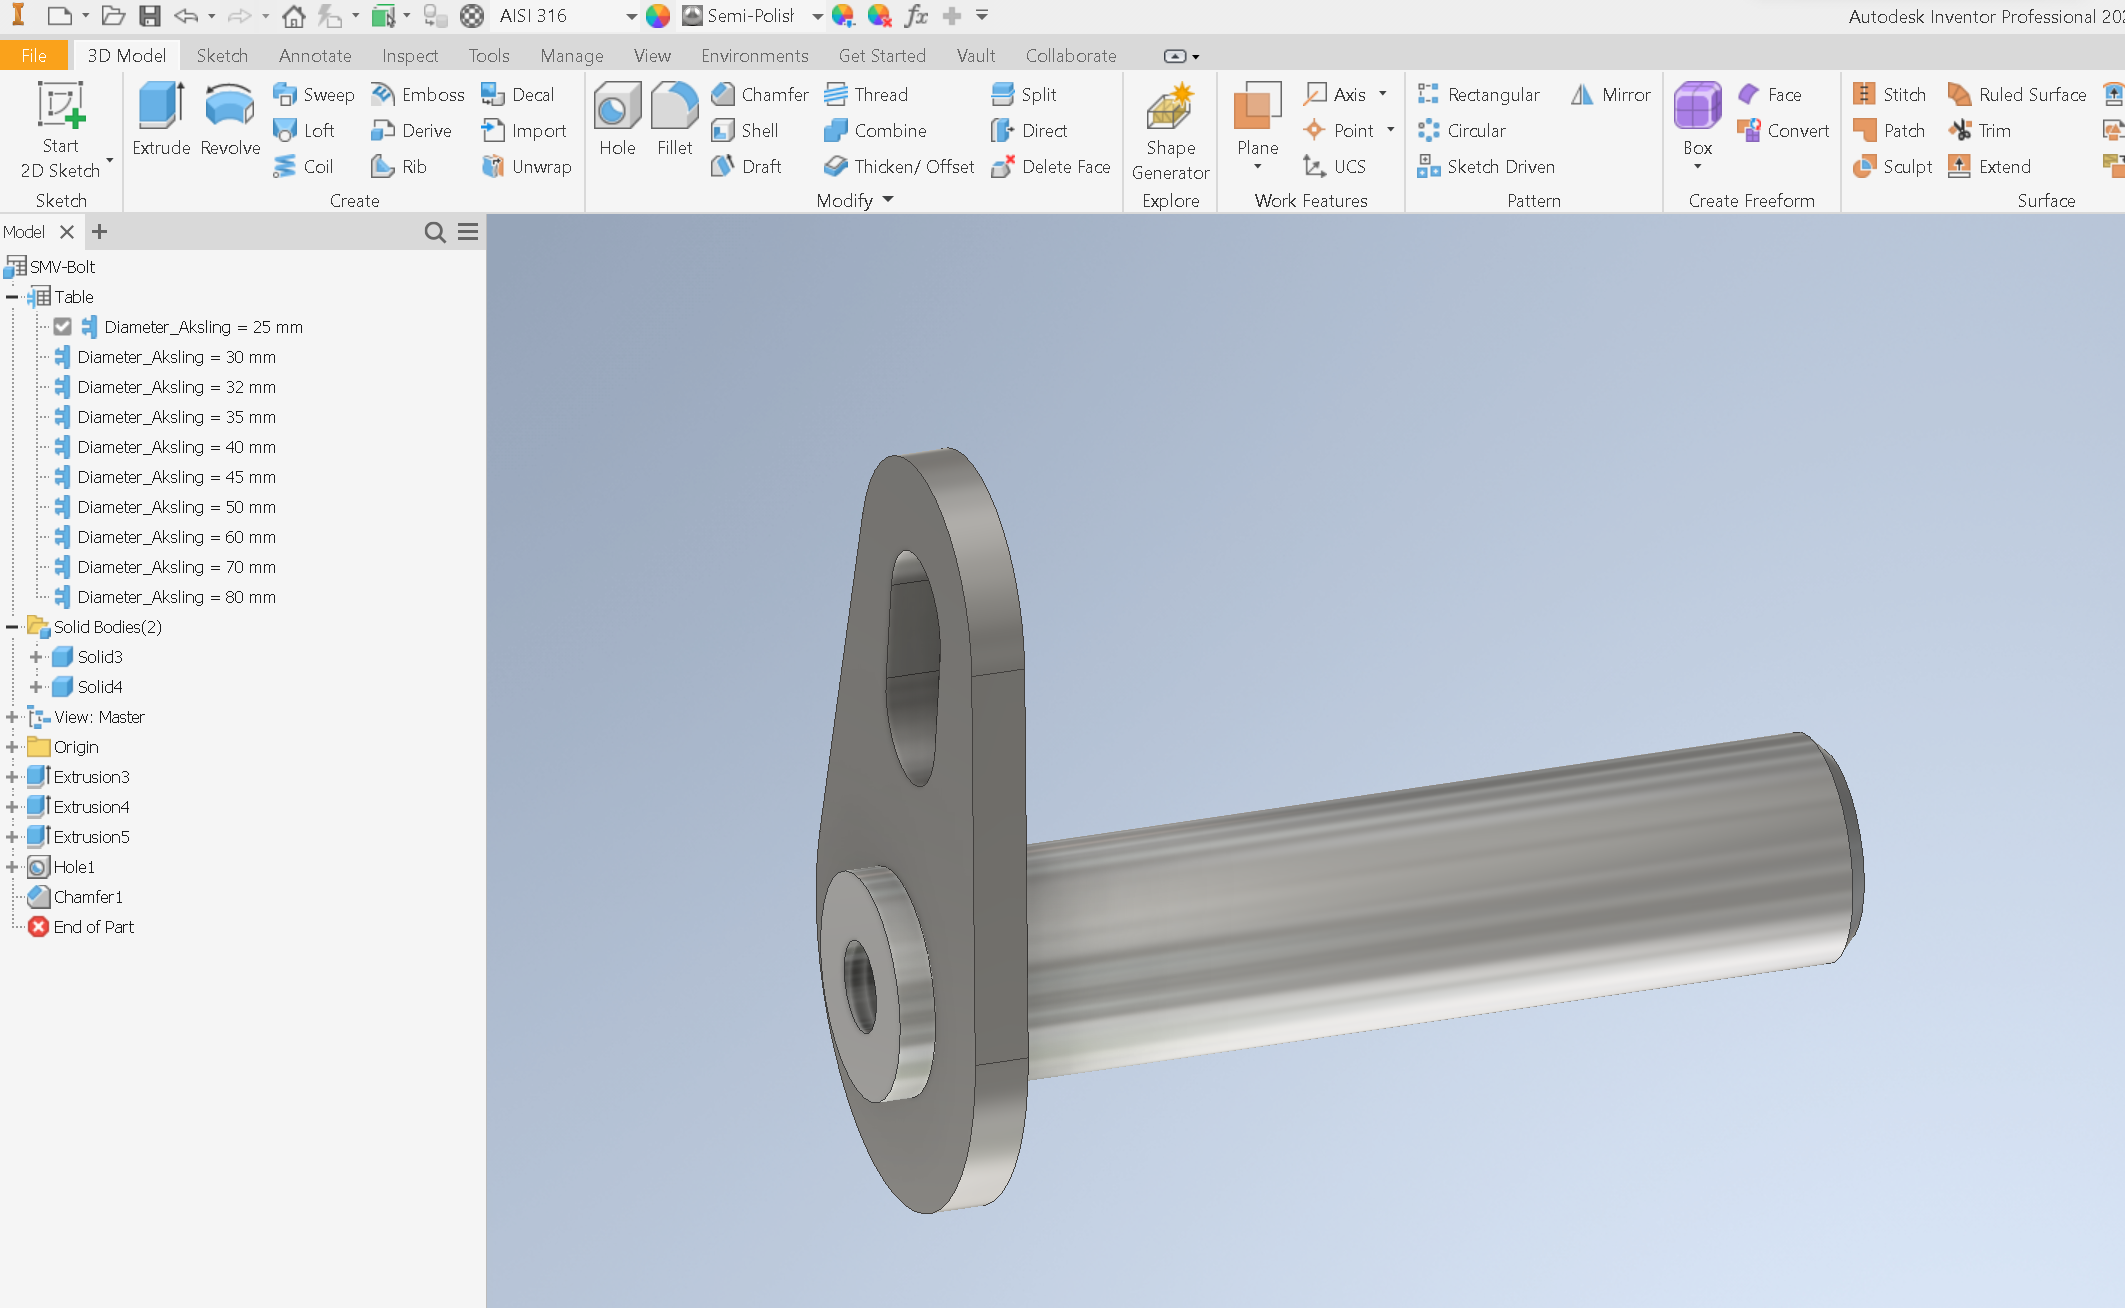Open the Semi-Polished appearance dropdown

point(817,16)
